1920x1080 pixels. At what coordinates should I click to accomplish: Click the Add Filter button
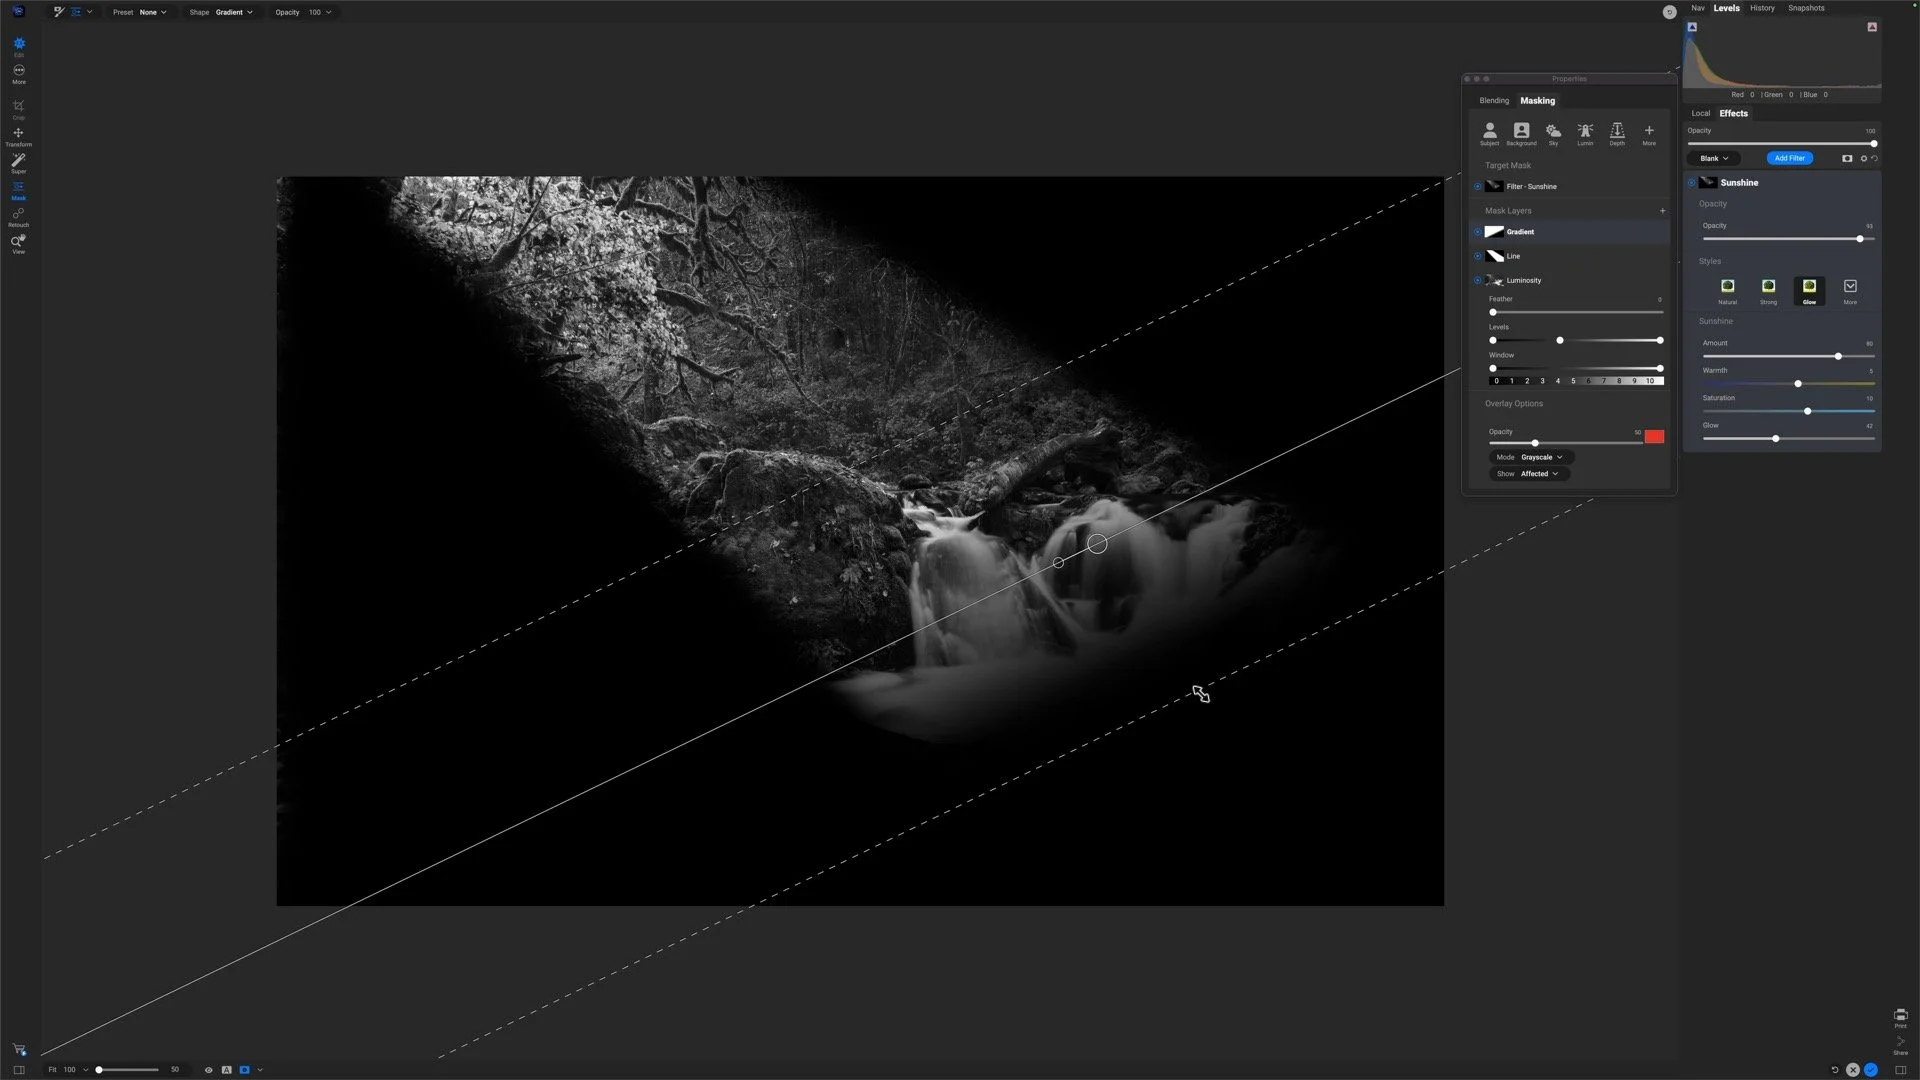click(1789, 158)
